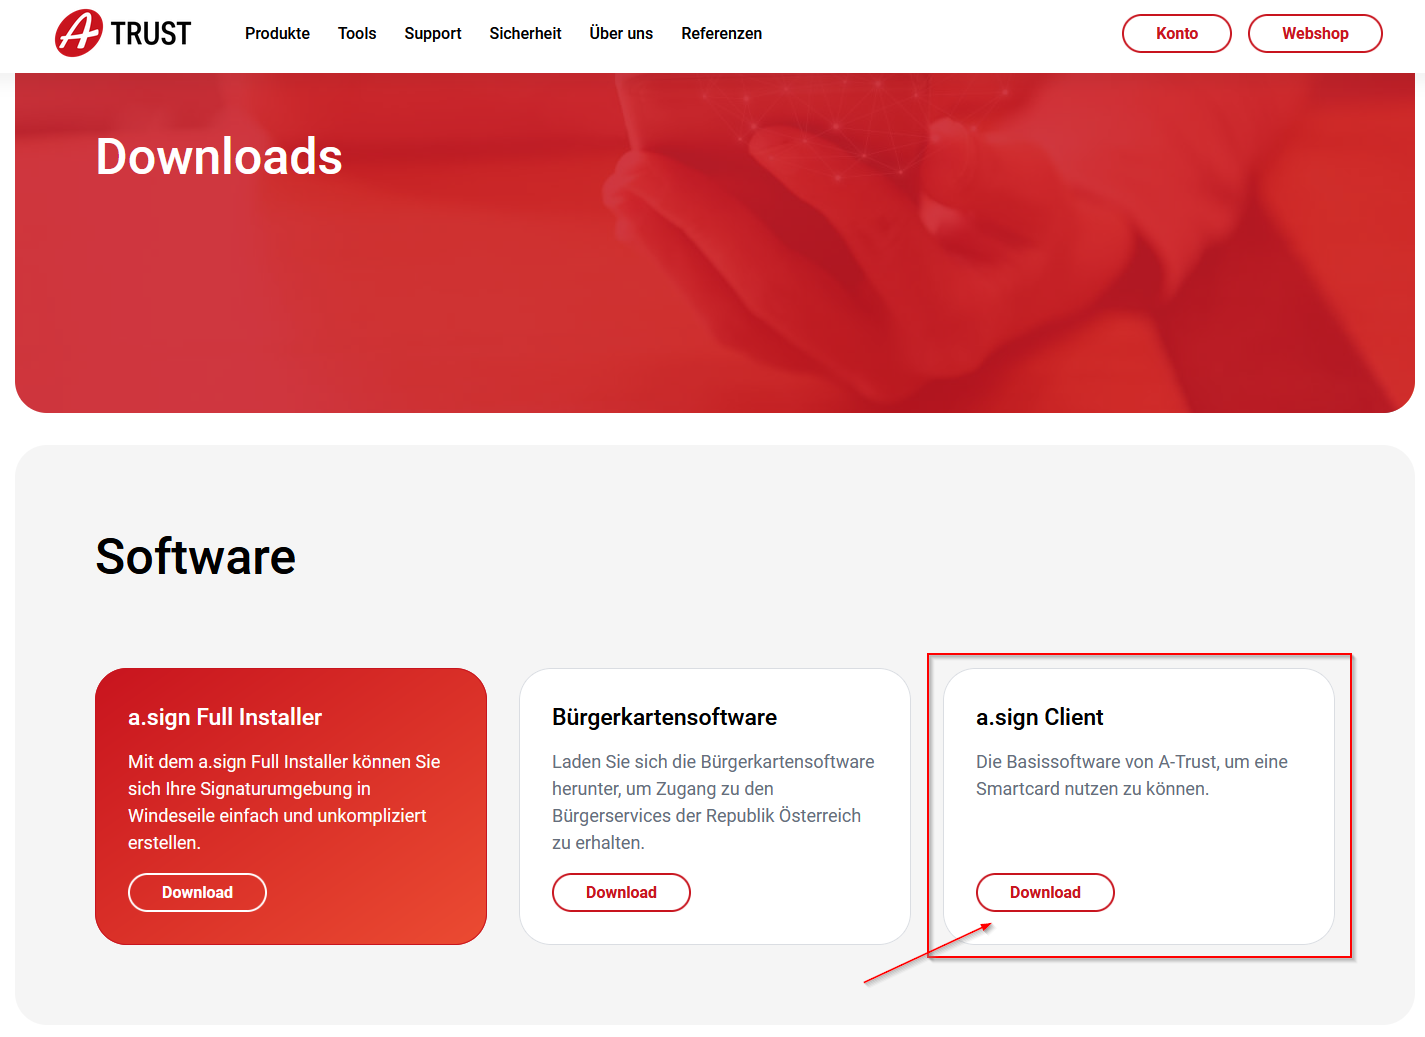Viewport: 1425px width, 1037px height.
Task: Click the a.sign Client card title
Action: point(1039,717)
